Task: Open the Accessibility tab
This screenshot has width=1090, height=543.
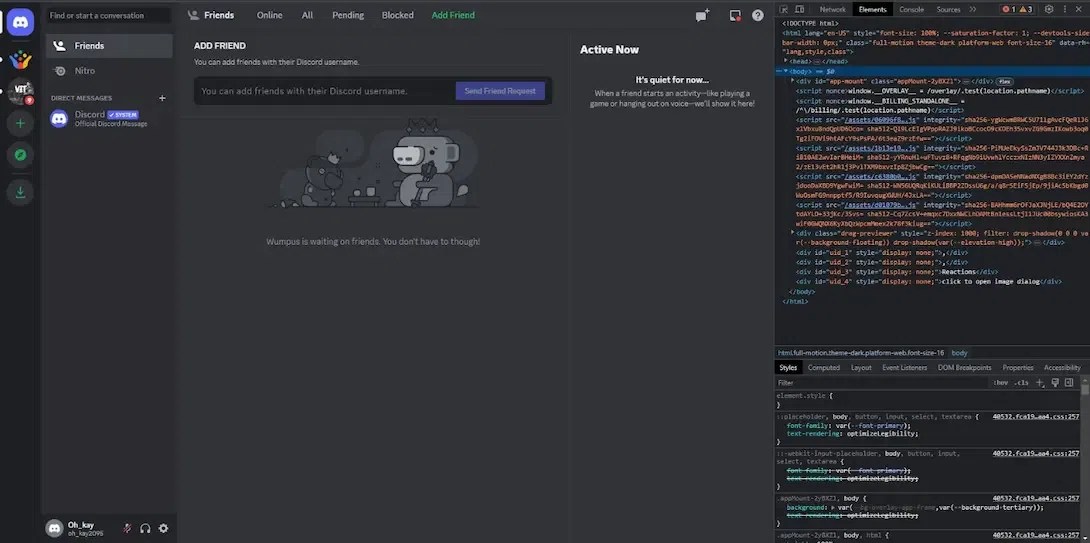Action: 1061,367
